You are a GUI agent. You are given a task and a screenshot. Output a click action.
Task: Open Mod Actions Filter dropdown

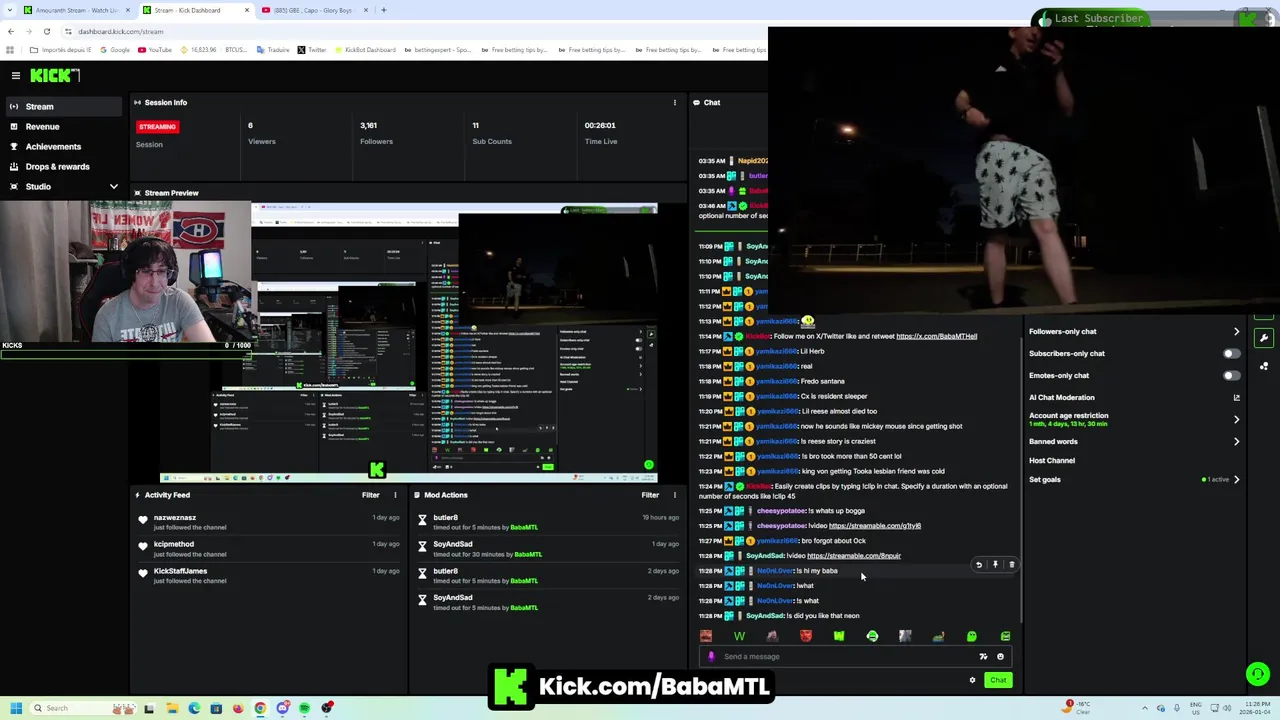pyautogui.click(x=651, y=495)
